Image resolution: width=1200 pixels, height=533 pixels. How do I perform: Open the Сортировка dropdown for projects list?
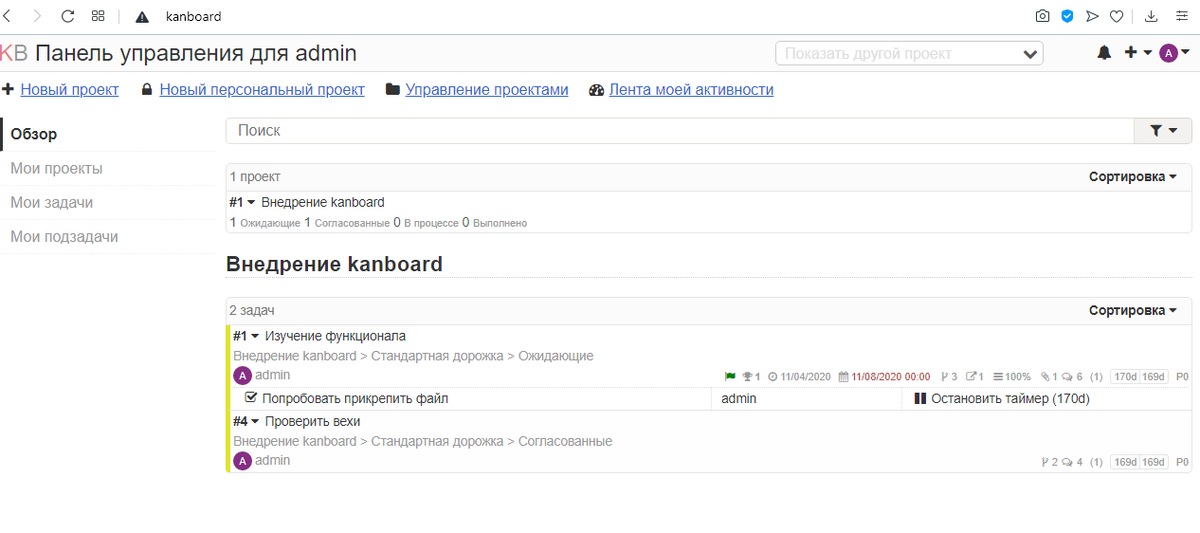(x=1133, y=177)
